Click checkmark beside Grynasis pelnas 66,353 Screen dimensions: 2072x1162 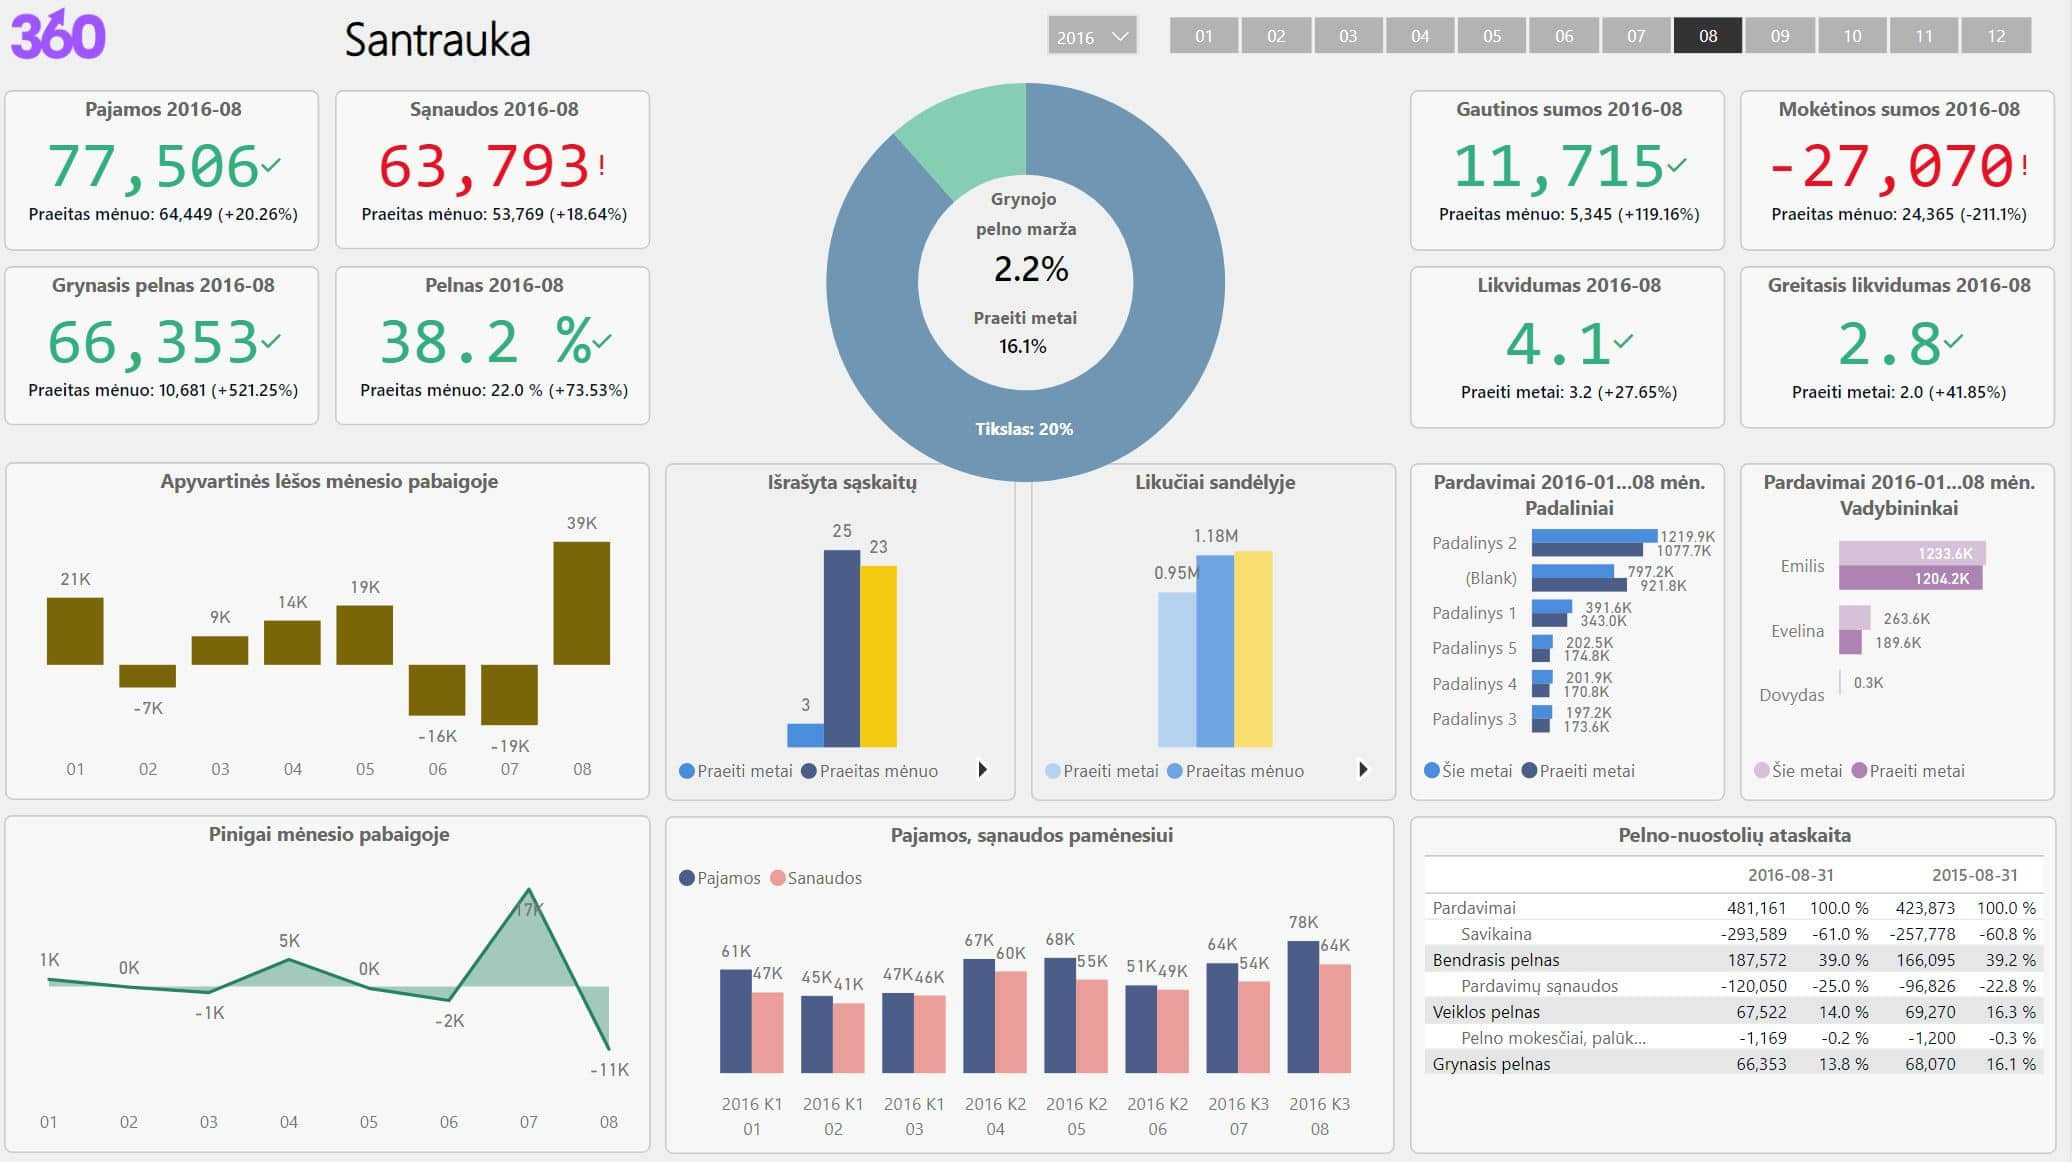(271, 341)
